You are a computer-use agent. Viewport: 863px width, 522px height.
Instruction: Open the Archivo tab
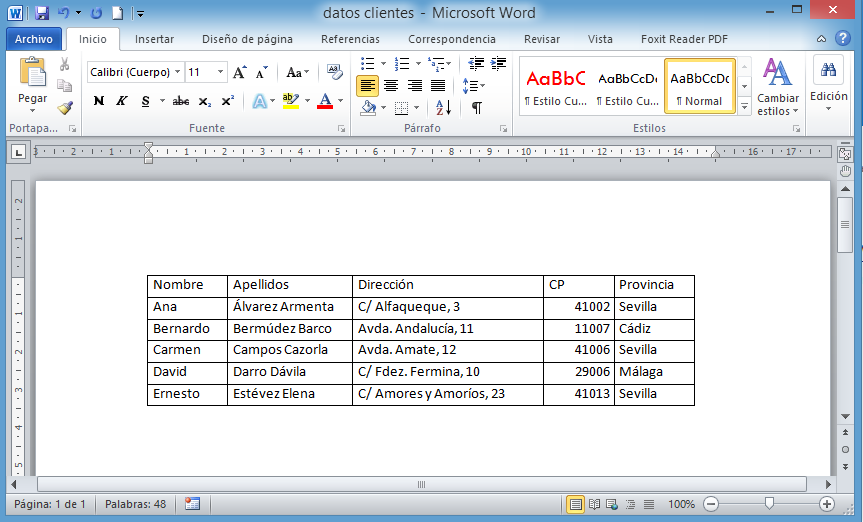[x=34, y=39]
